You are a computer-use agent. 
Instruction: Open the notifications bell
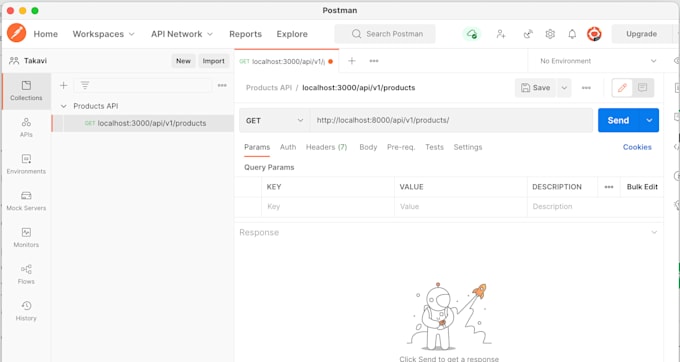(x=572, y=34)
